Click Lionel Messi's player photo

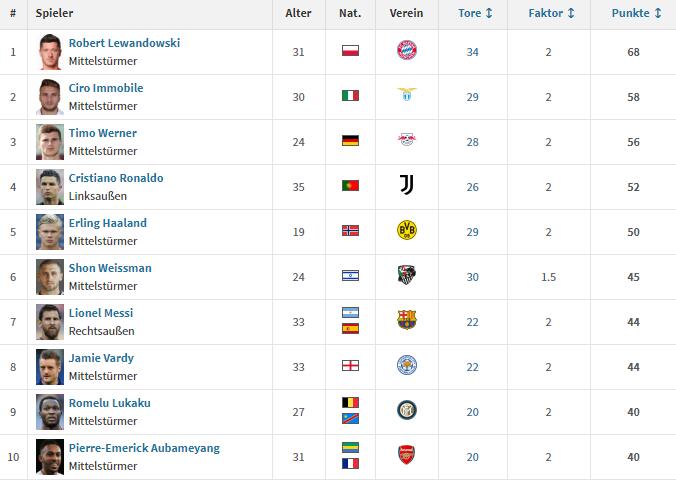point(50,322)
